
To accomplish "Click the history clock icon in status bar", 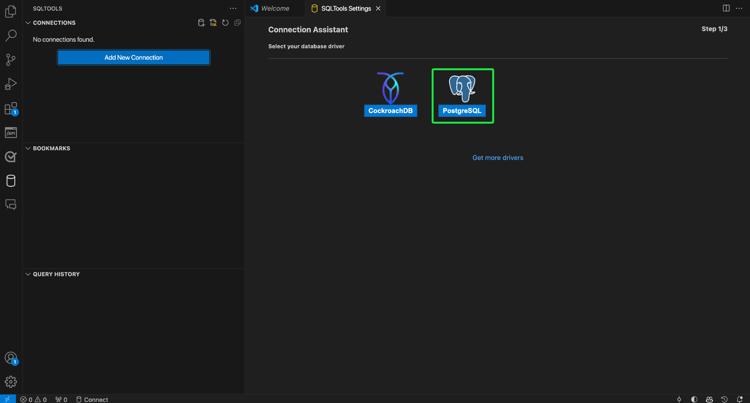I will click(724, 399).
